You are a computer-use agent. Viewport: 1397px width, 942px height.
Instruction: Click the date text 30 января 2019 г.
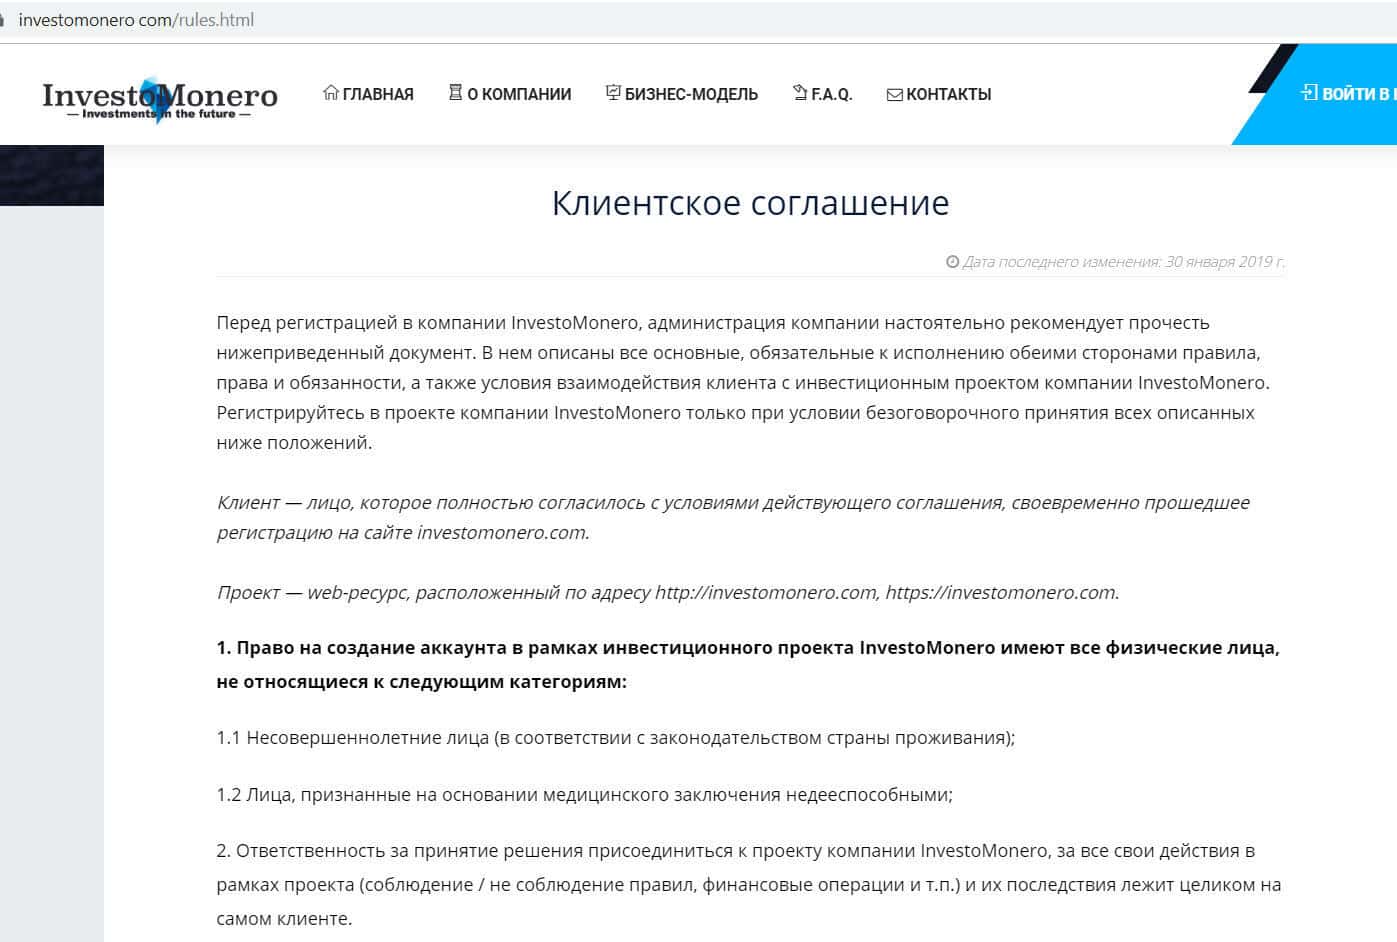1225,262
